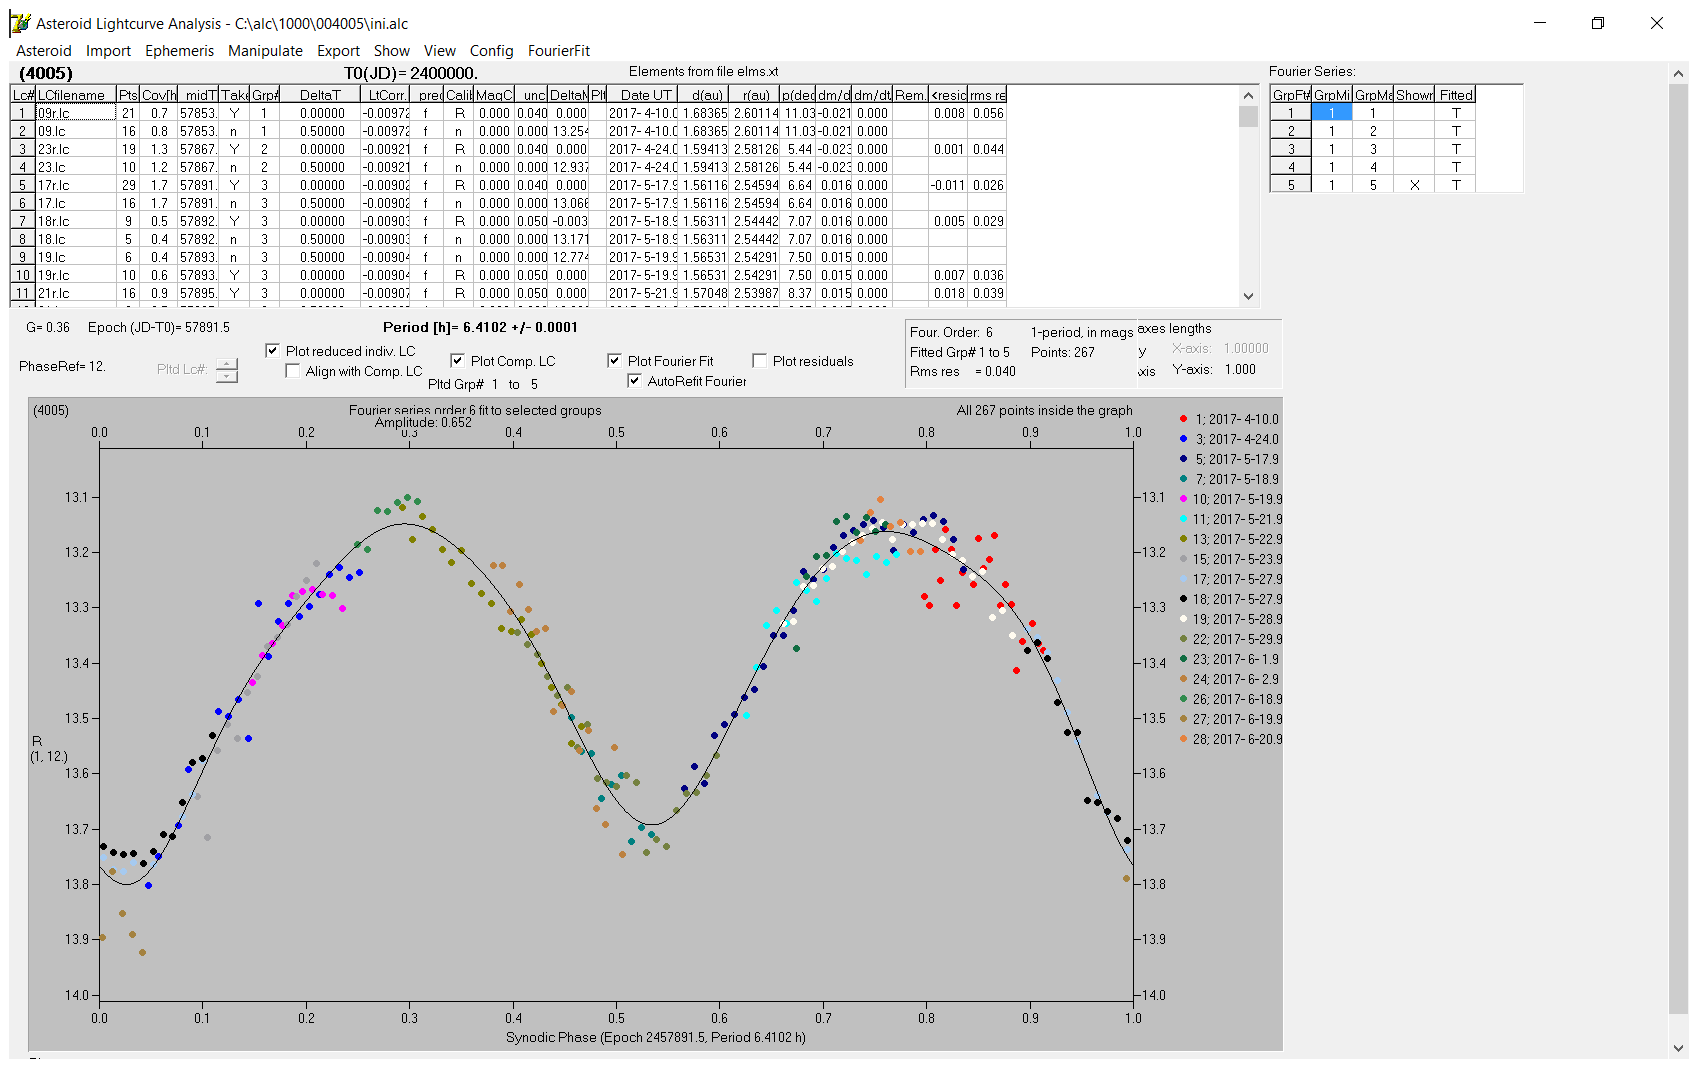Click the lightcurve table scrollbar thumb
The image size is (1698, 1068).
[1248, 116]
